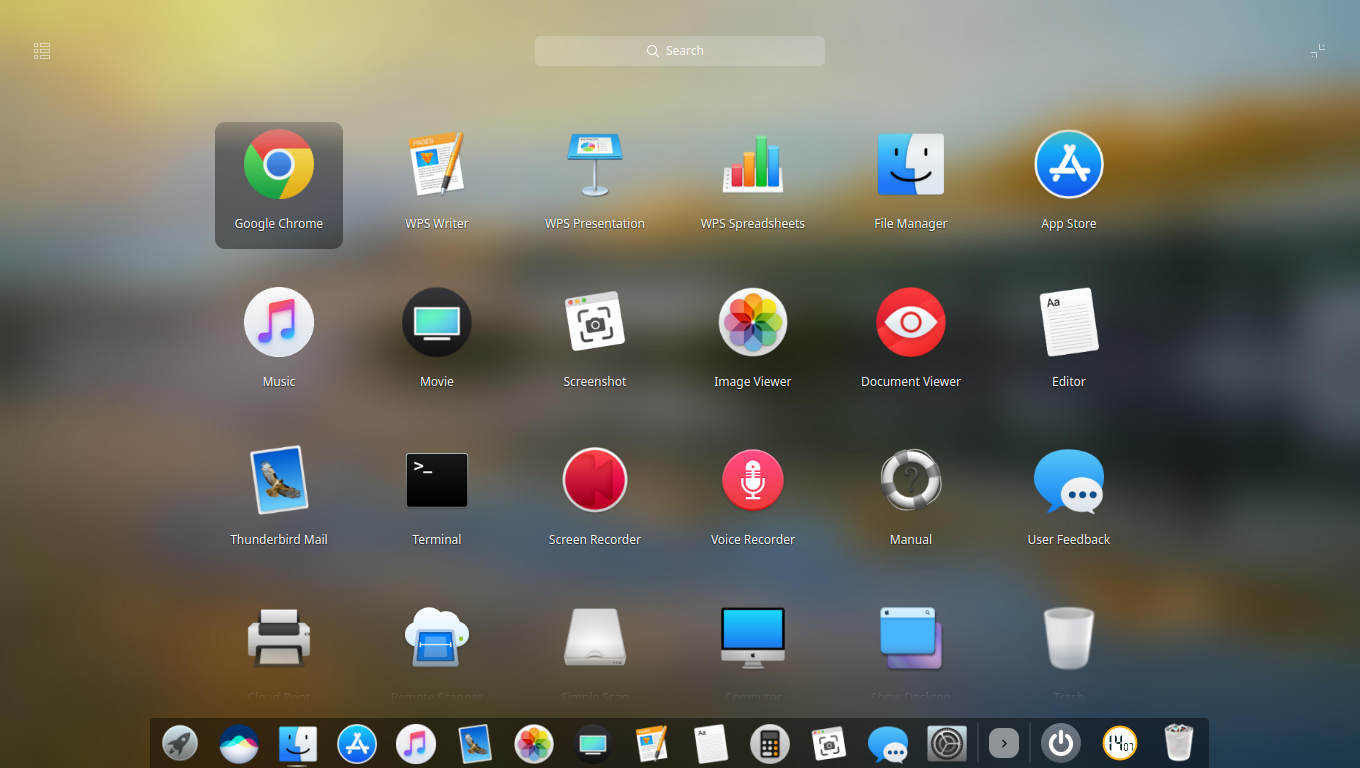
Task: Open Calculator in the dock
Action: (x=770, y=744)
